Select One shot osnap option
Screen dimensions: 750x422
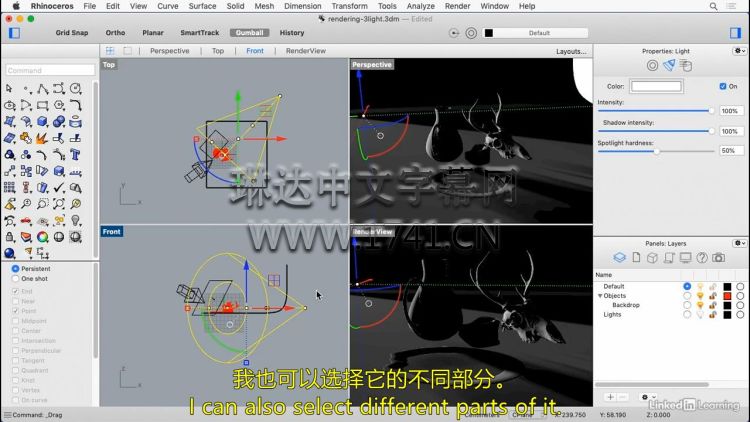(x=16, y=278)
